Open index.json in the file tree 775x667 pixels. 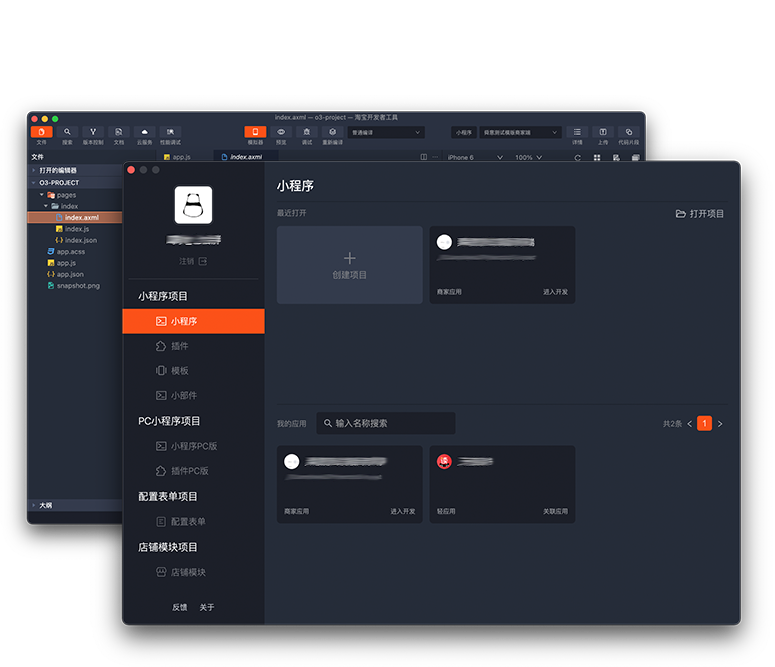click(75, 240)
